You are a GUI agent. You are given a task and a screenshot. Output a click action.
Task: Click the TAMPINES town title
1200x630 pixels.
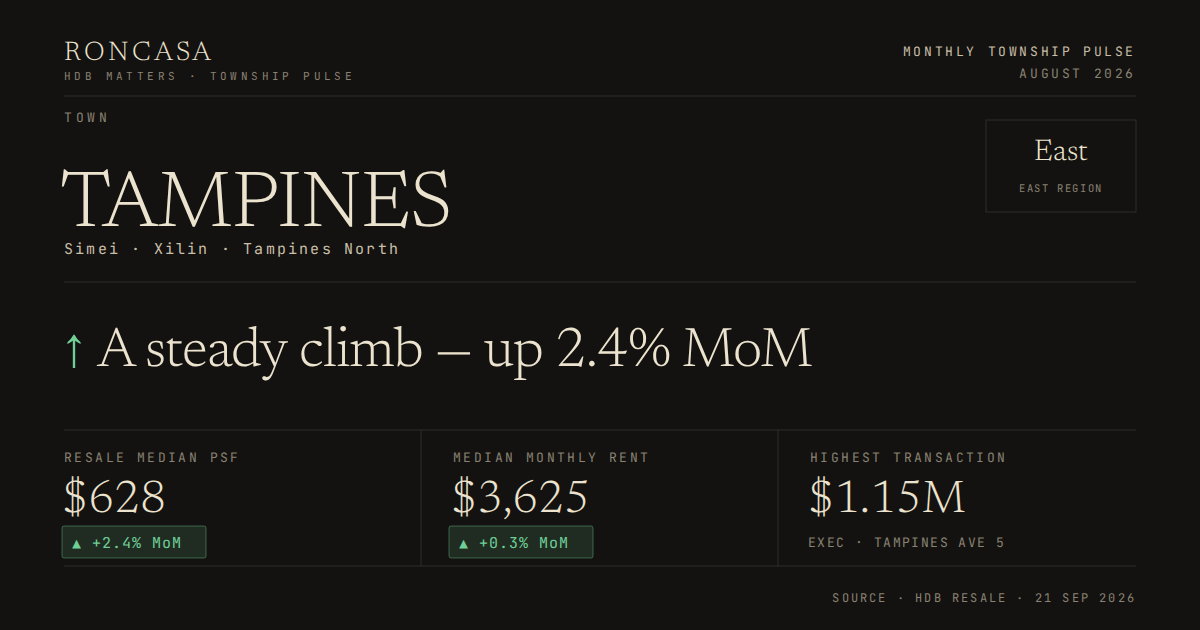[256, 200]
